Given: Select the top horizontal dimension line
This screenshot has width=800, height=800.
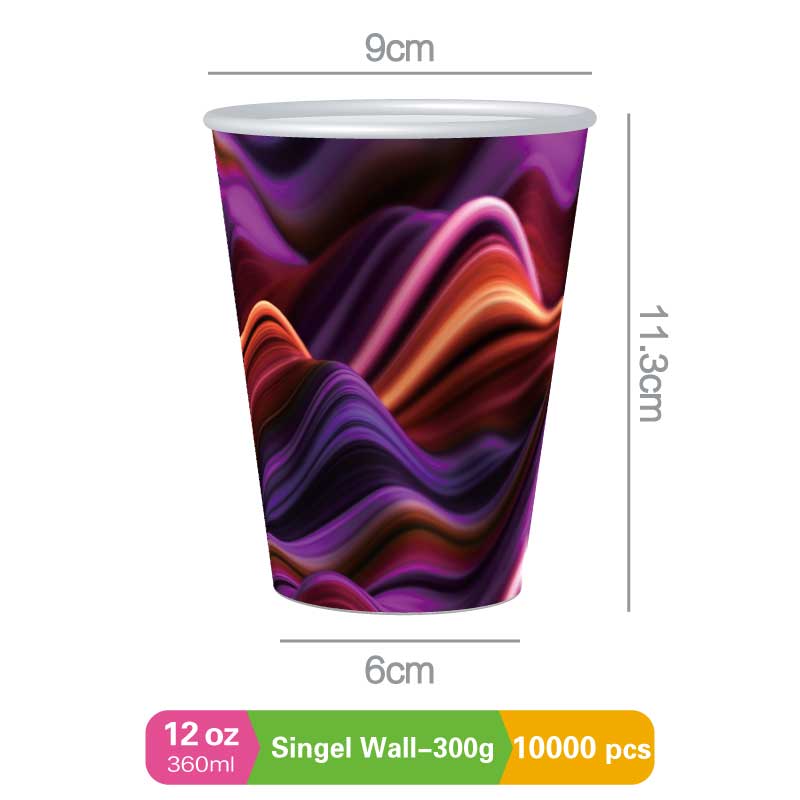Looking at the screenshot, I should pyautogui.click(x=399, y=73).
